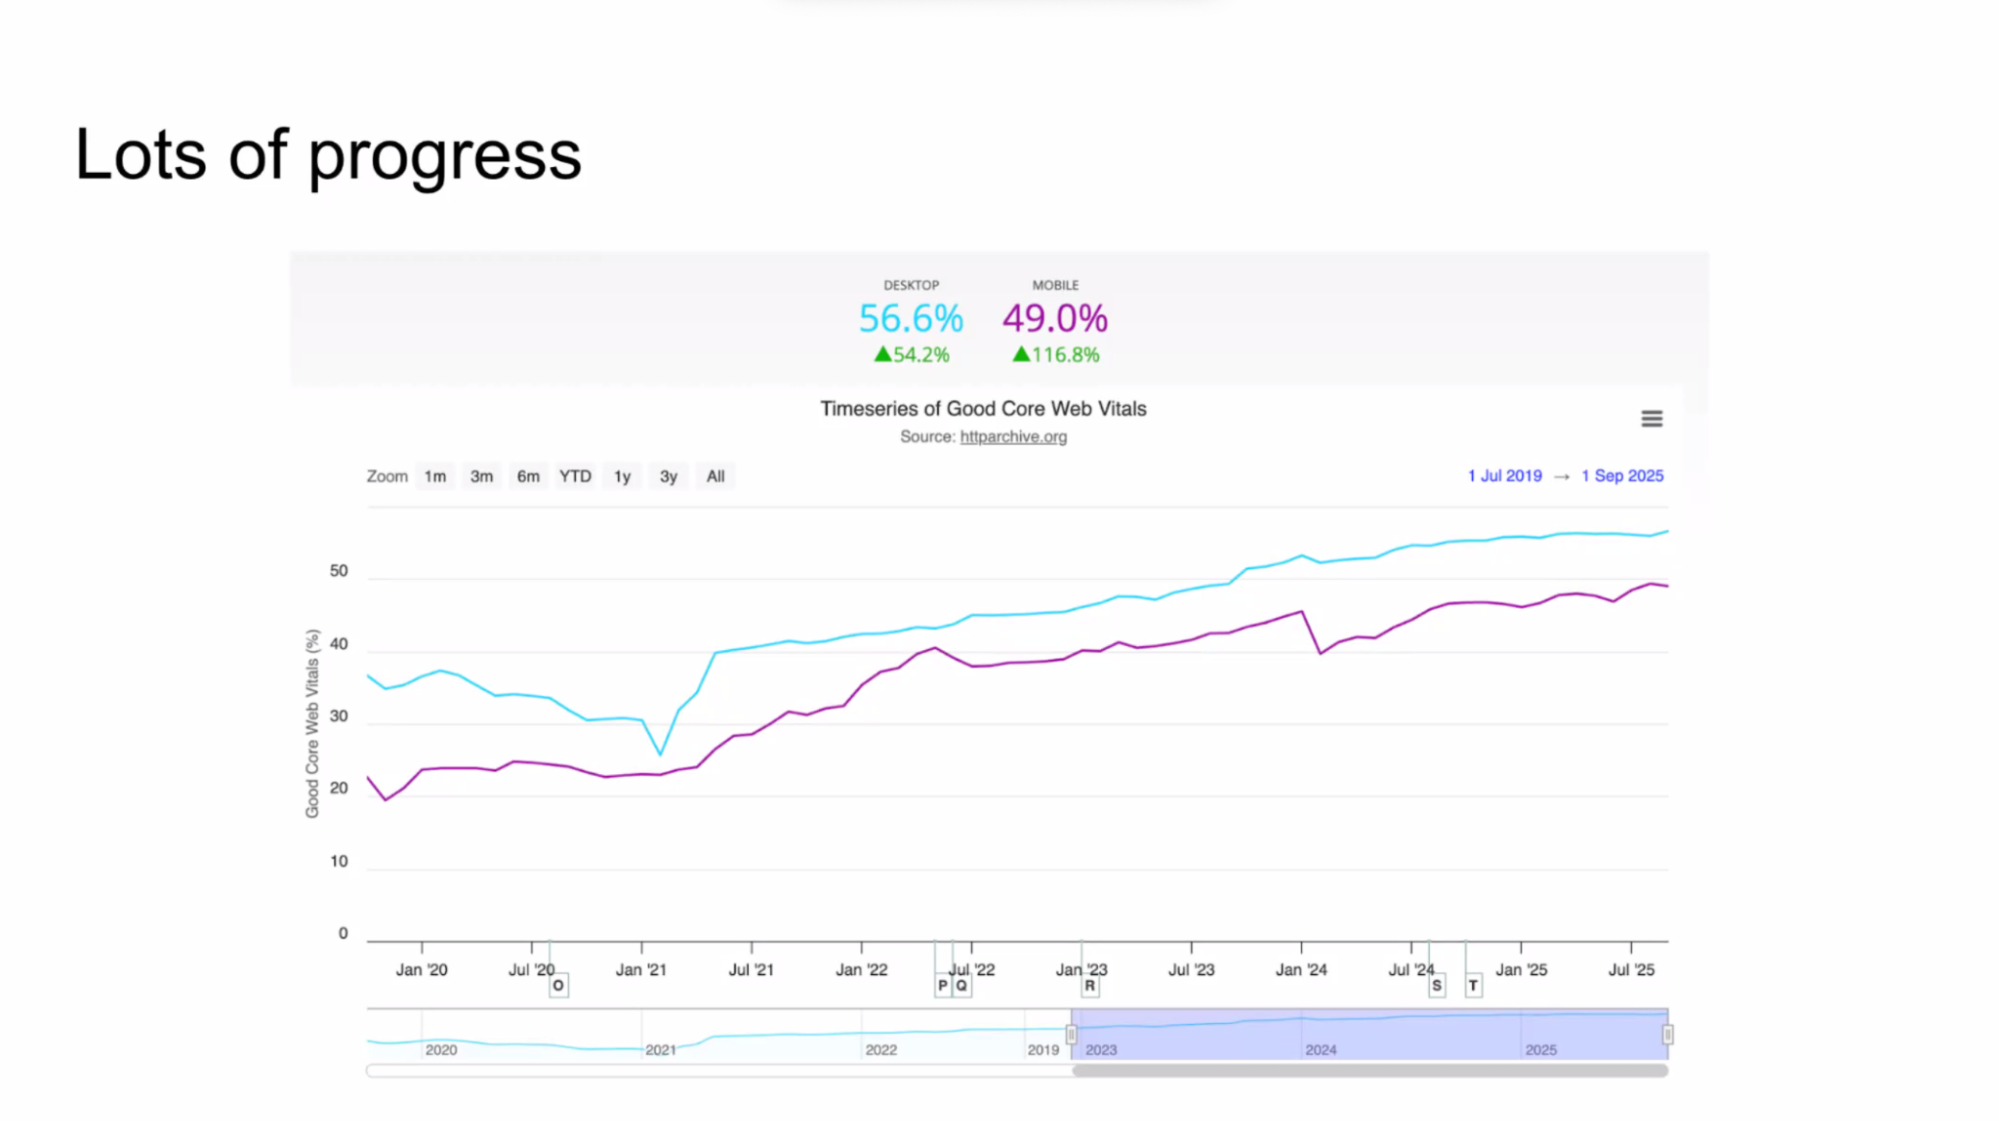This screenshot has width=1999, height=1121.
Task: Edit the 1 Sep 2025 end date
Action: click(1622, 476)
